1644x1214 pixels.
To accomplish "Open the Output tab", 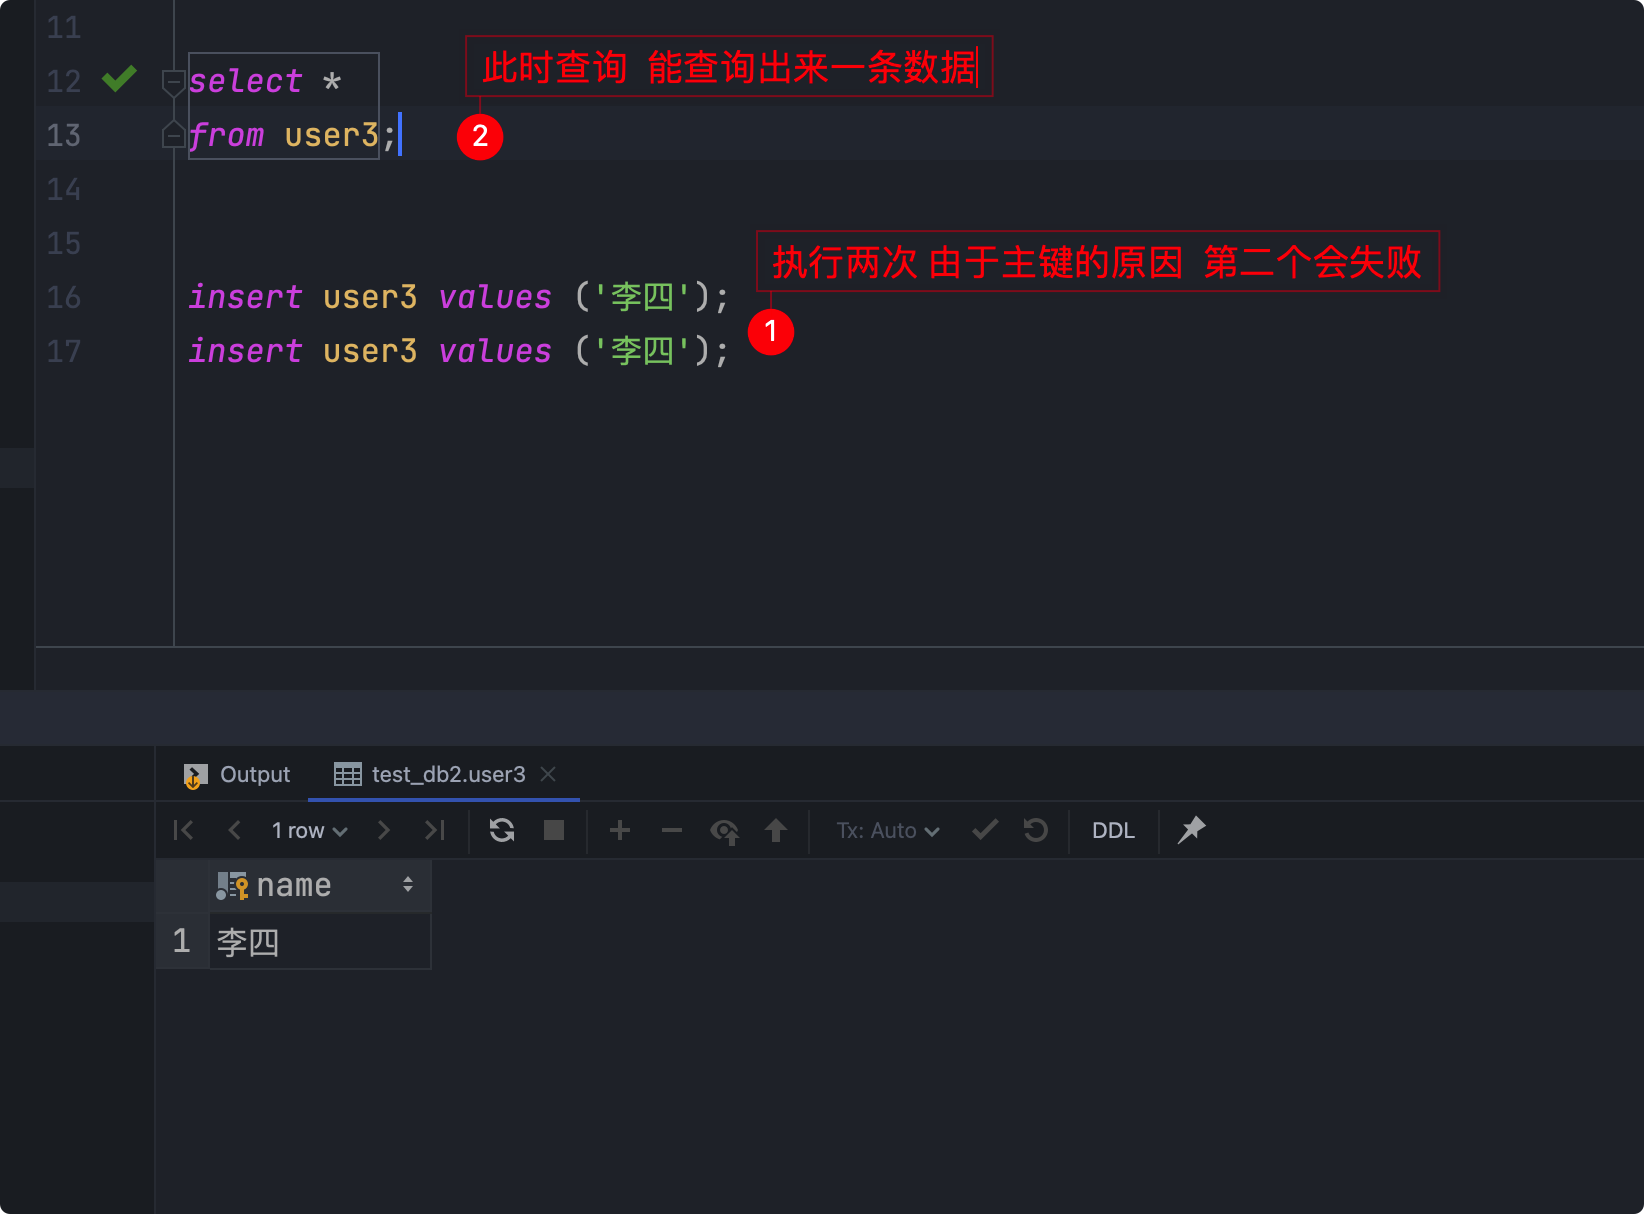I will tap(237, 774).
